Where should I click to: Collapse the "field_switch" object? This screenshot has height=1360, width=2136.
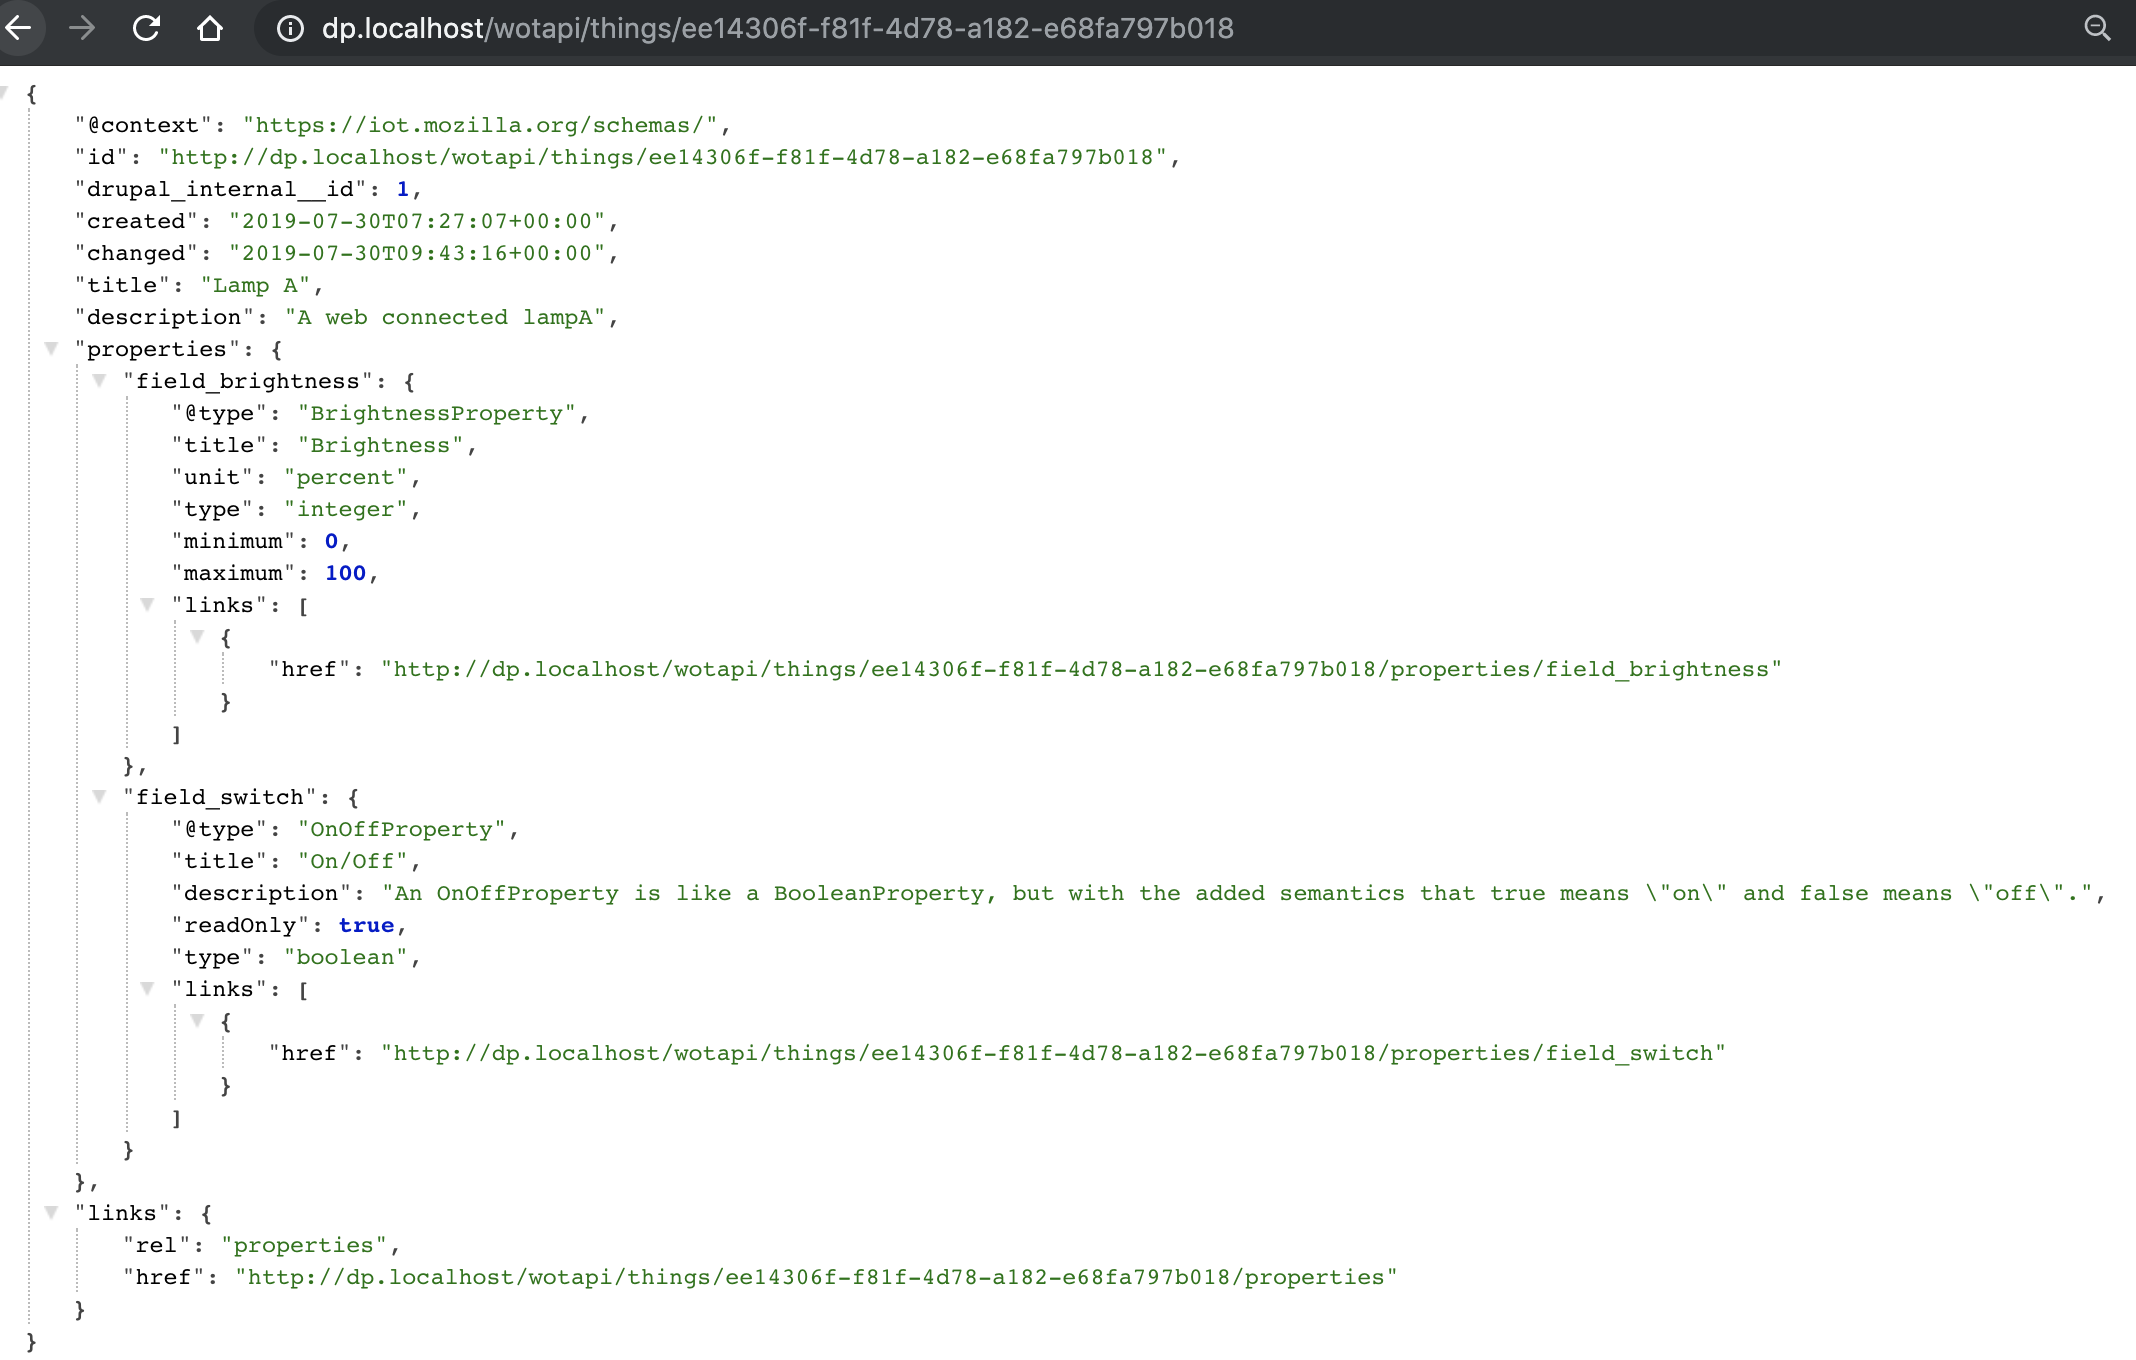pyautogui.click(x=99, y=797)
